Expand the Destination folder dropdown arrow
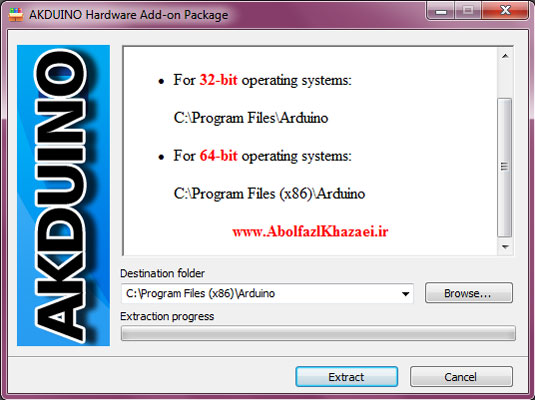 point(405,294)
